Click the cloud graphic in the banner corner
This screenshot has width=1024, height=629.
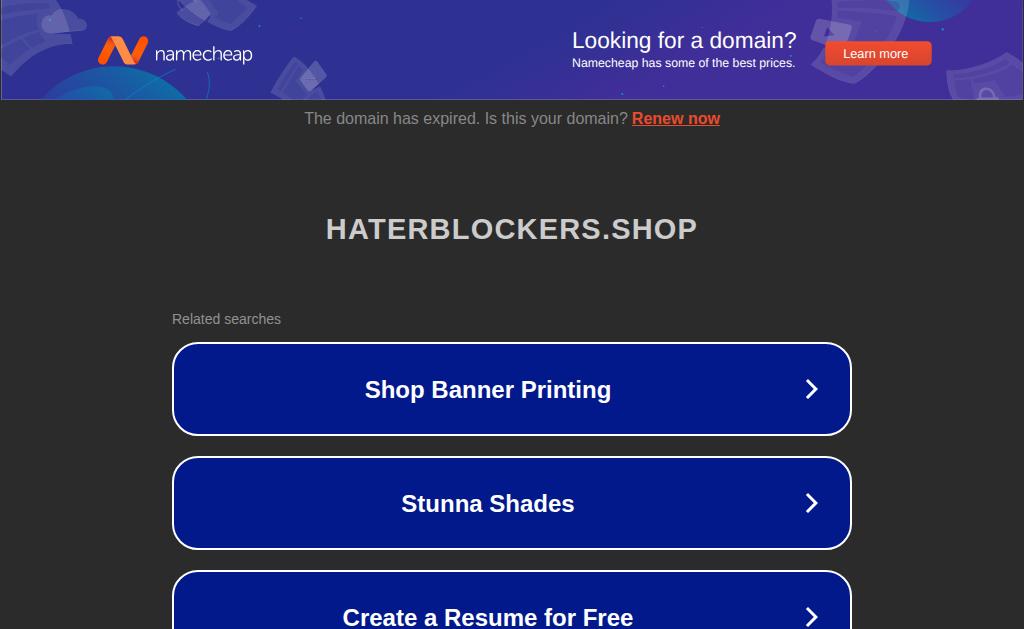[63, 22]
